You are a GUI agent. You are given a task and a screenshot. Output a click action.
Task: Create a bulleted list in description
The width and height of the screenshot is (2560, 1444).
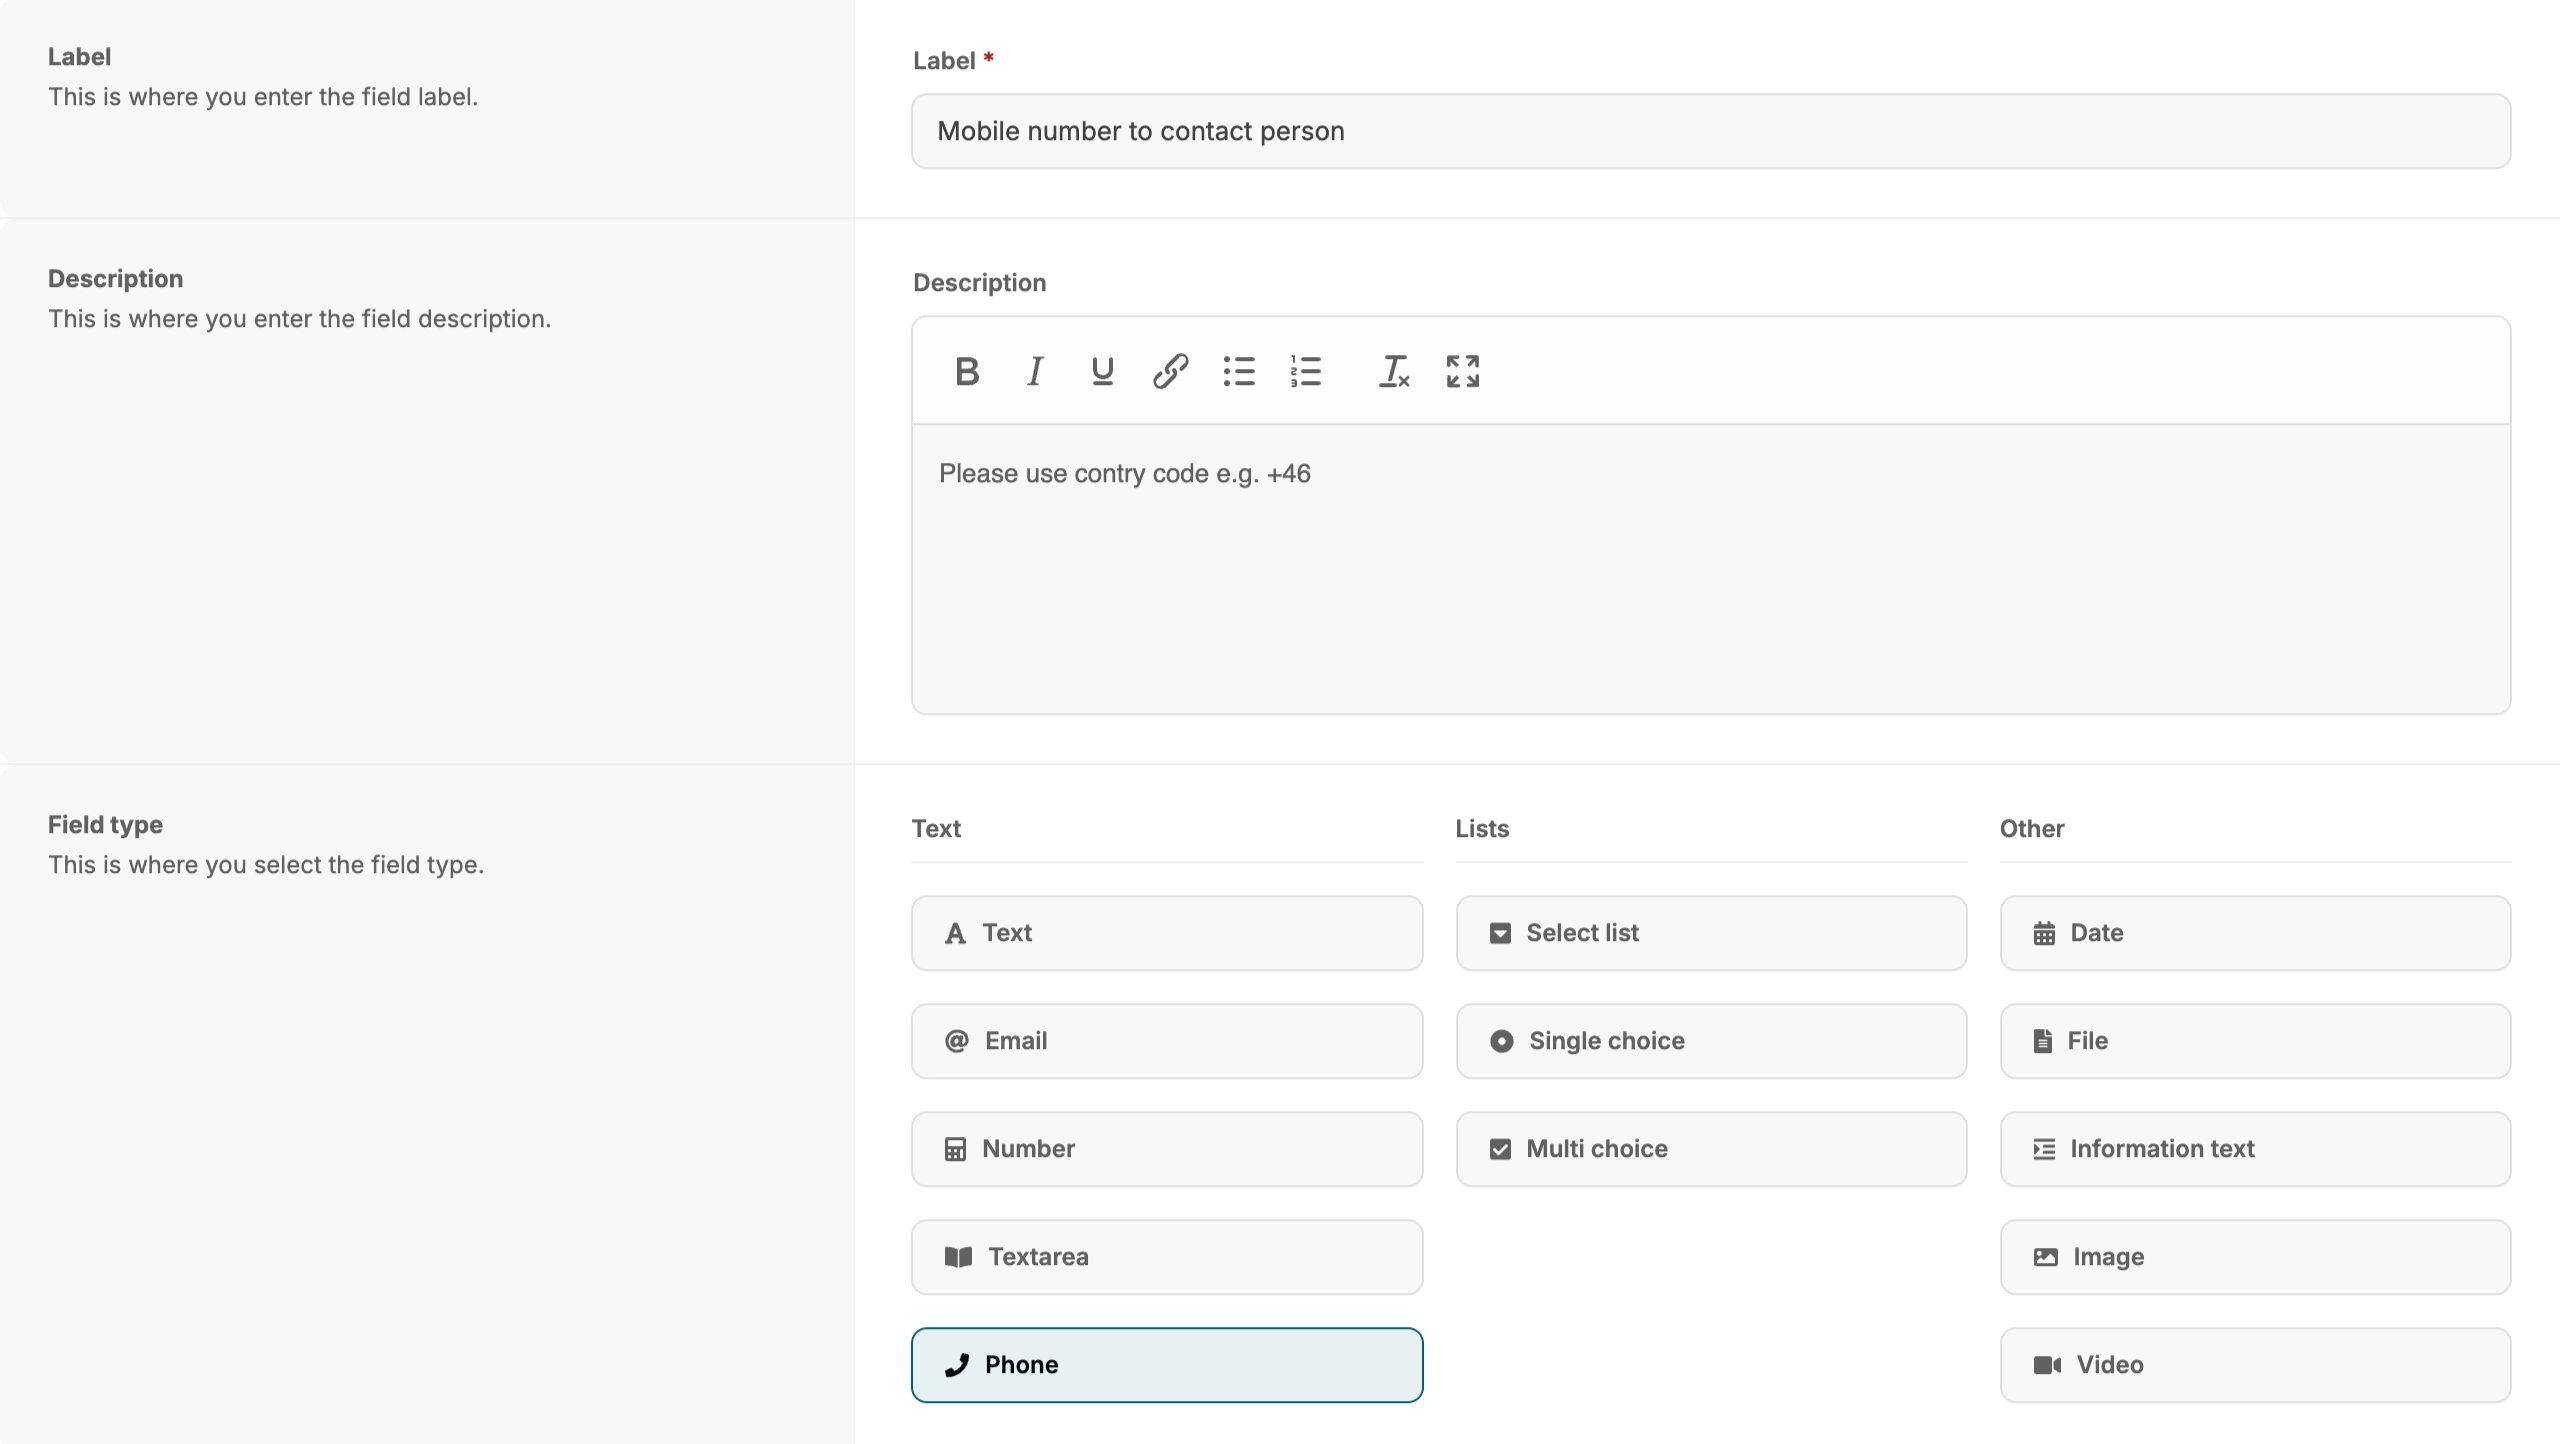(x=1238, y=372)
